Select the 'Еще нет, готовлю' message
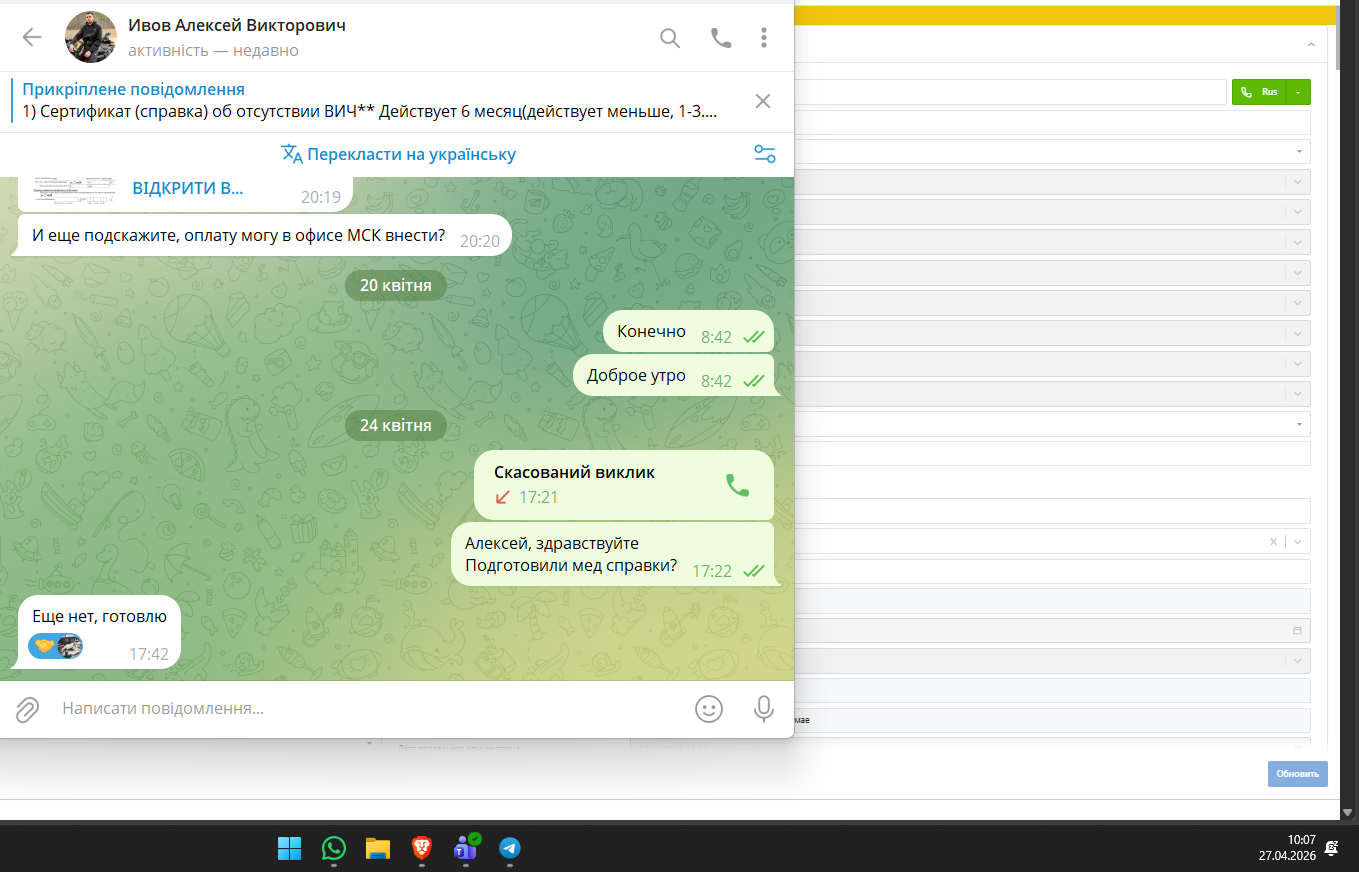 point(99,632)
